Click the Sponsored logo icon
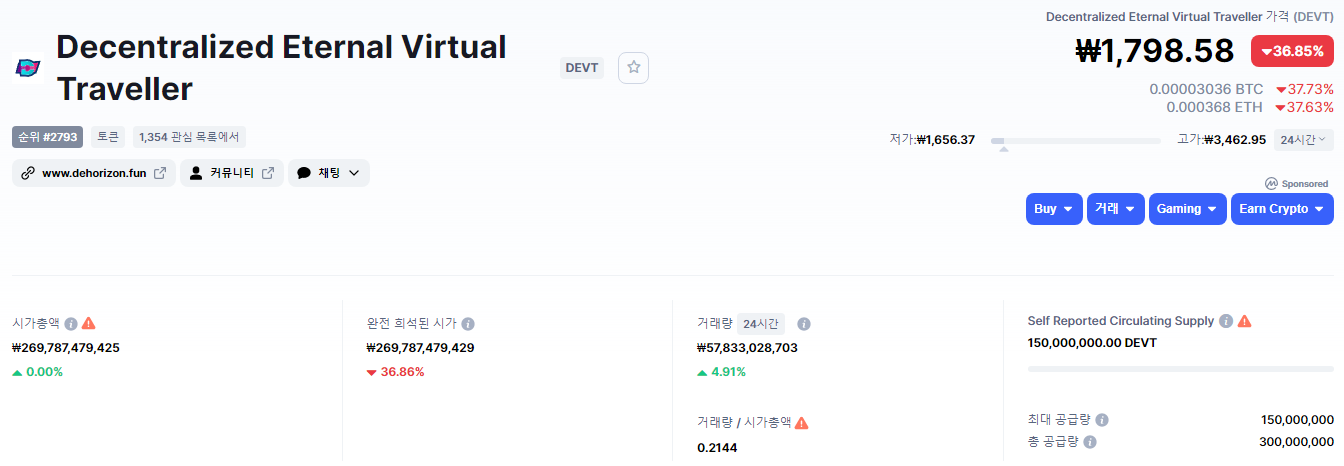This screenshot has width=1344, height=466. [x=1271, y=184]
